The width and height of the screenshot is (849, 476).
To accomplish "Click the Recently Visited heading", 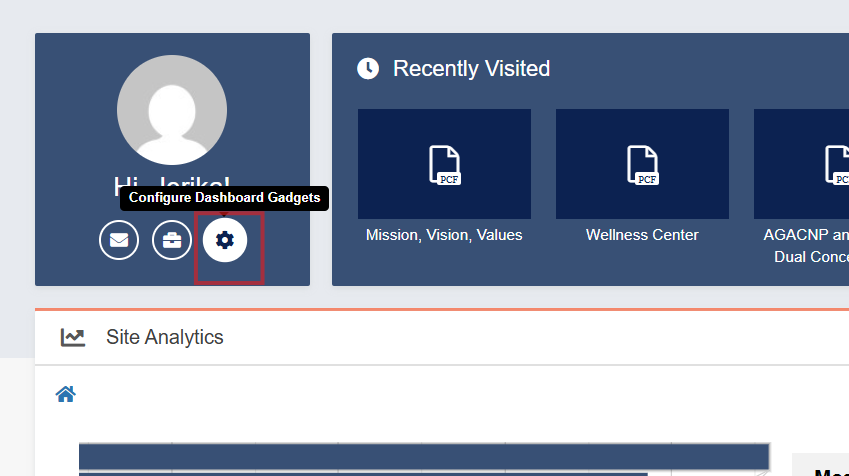I will click(x=471, y=68).
